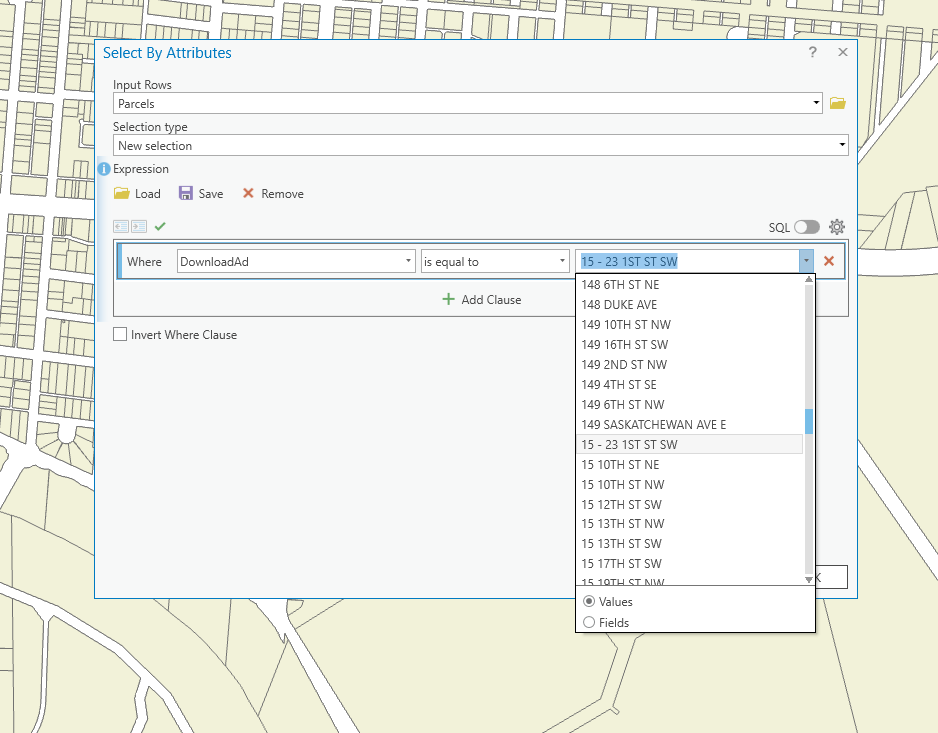Click the red X to delete the clause
The height and width of the screenshot is (733, 938).
(827, 260)
